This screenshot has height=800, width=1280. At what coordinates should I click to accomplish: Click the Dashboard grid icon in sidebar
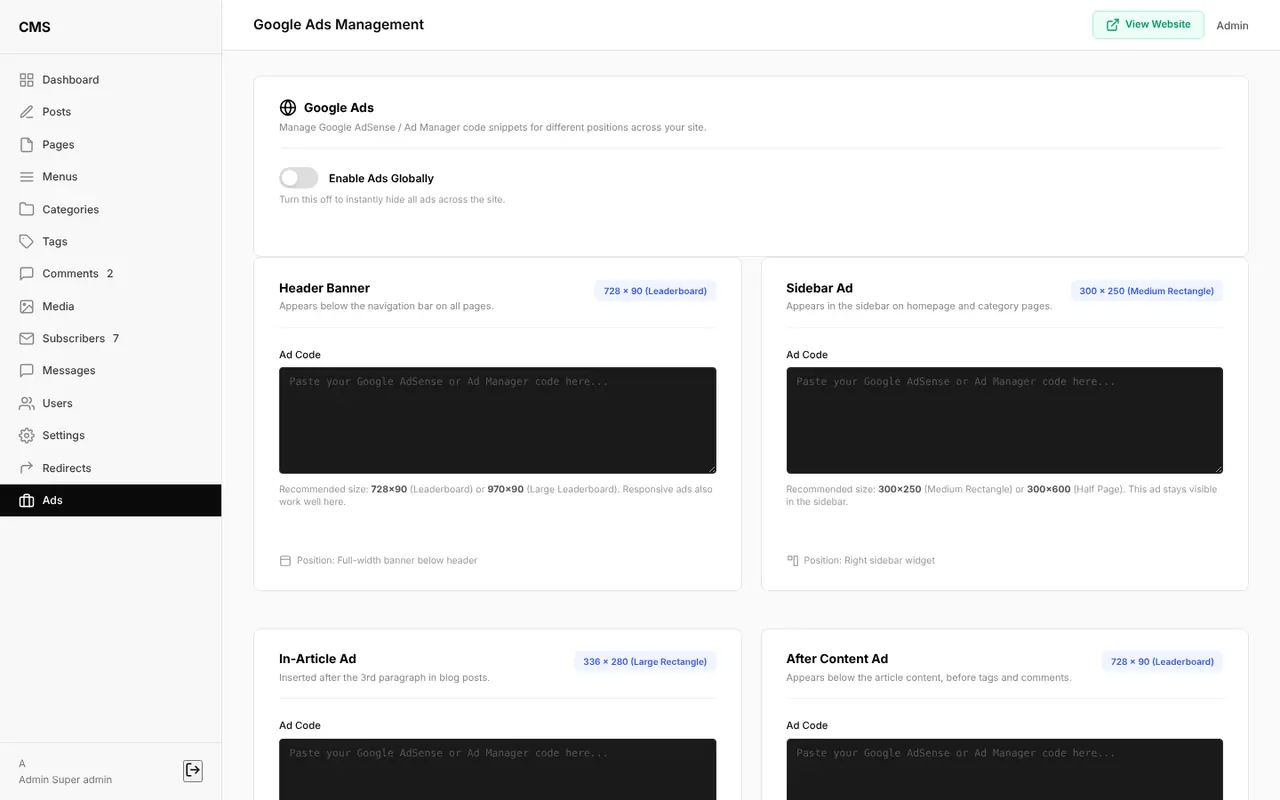(26, 80)
